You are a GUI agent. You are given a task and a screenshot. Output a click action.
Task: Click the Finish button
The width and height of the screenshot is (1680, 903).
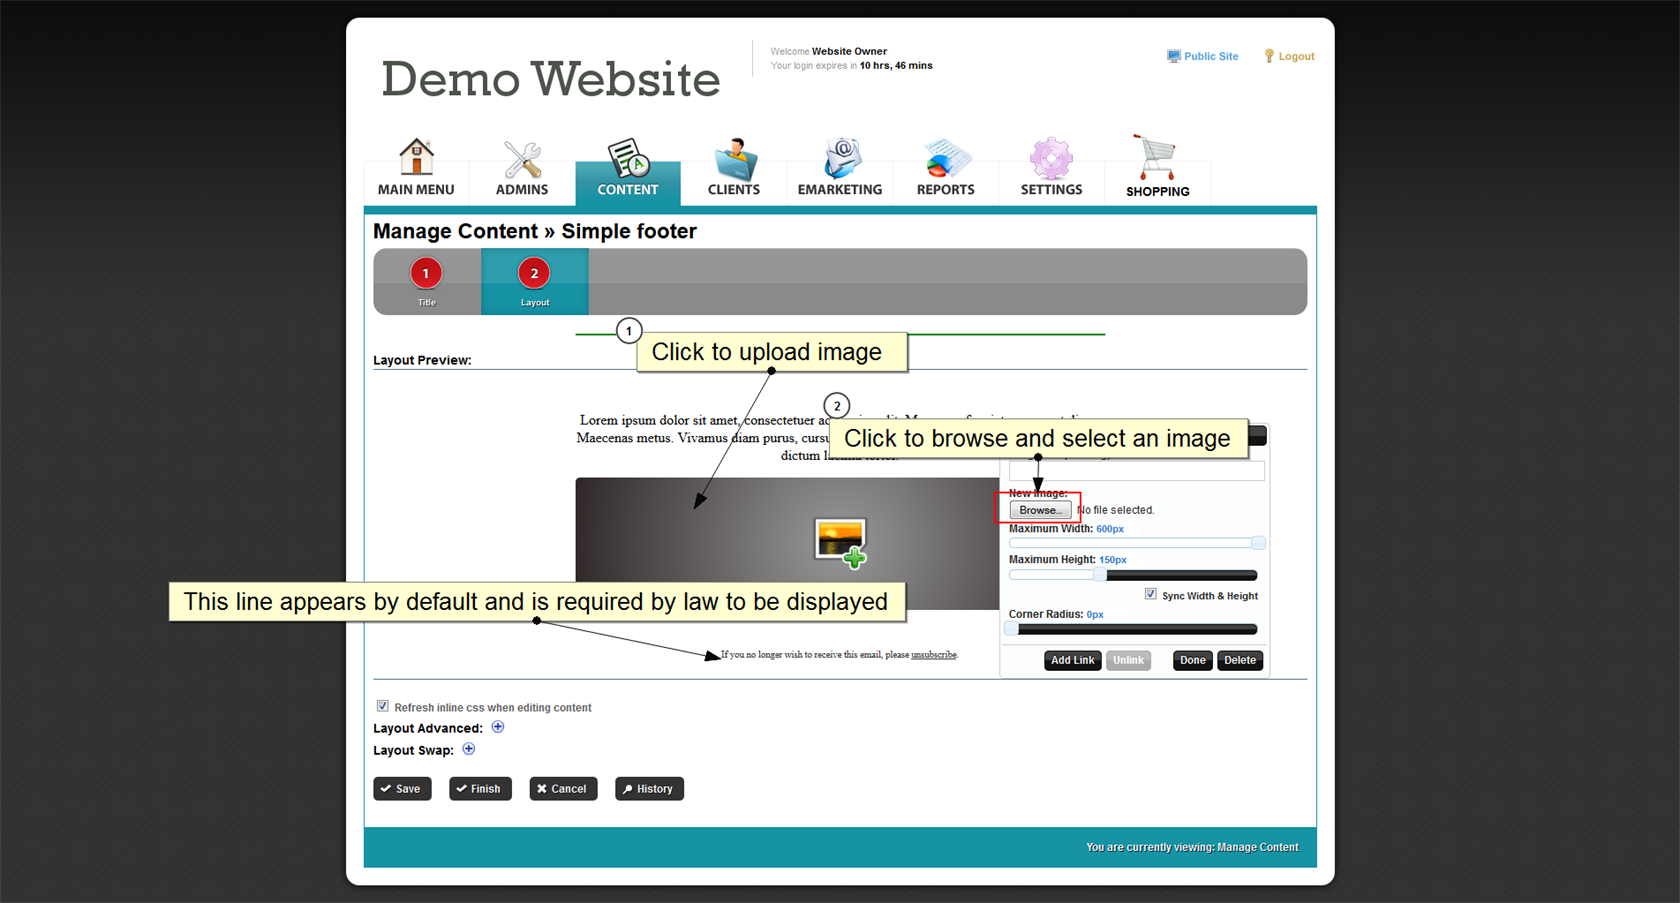(x=480, y=789)
